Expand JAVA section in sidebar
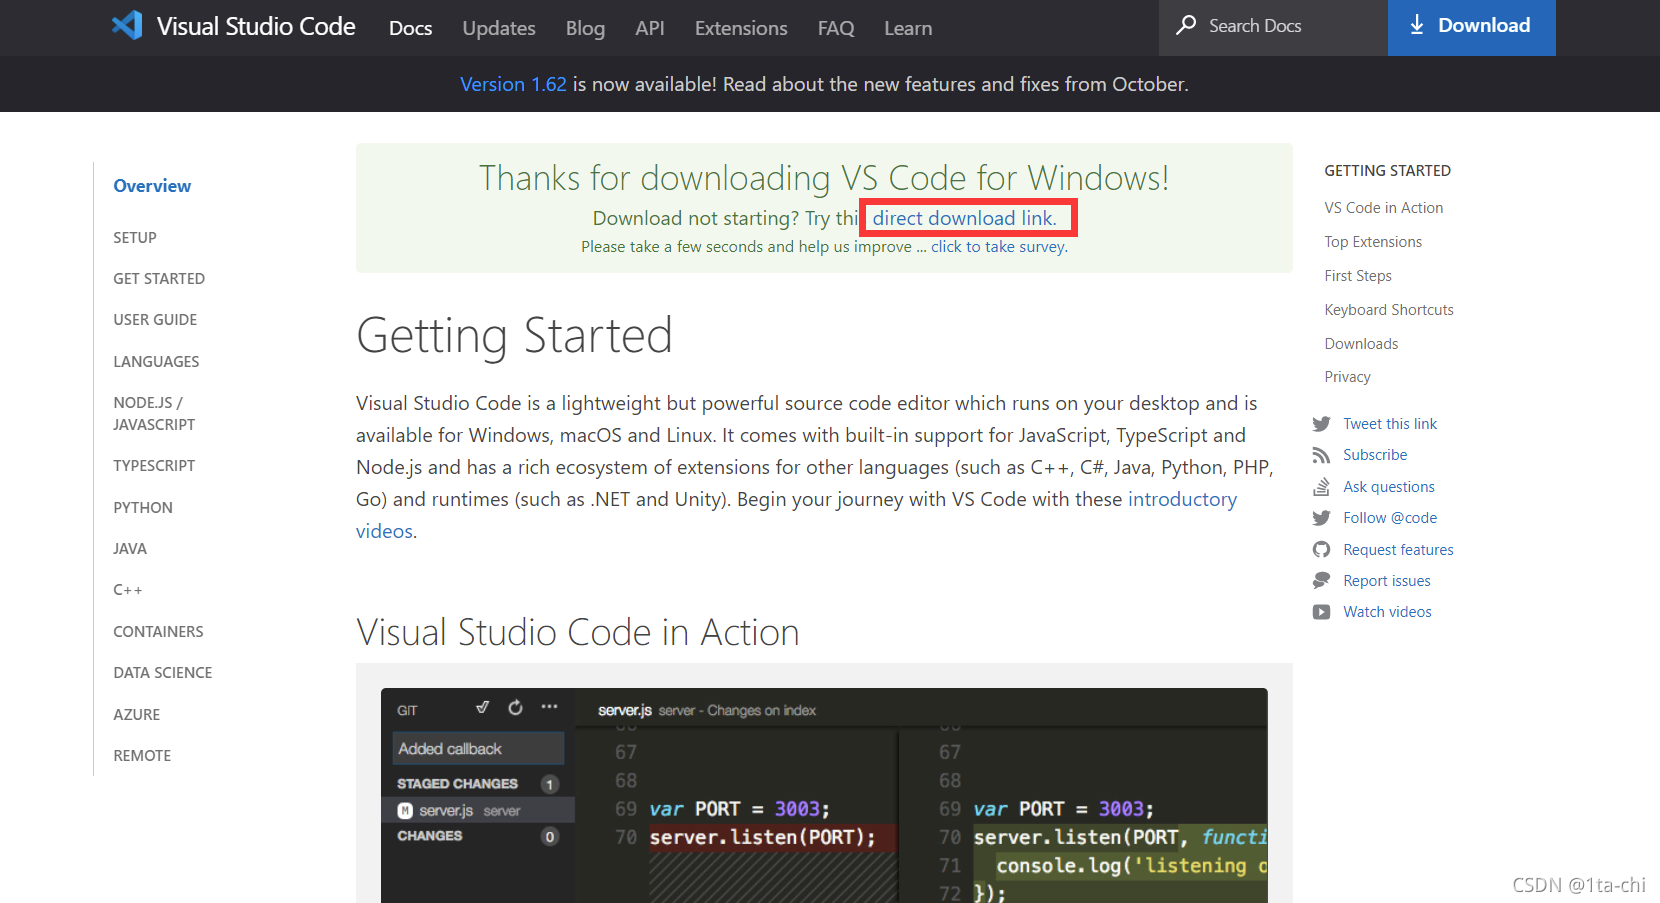Image resolution: width=1660 pixels, height=903 pixels. click(x=130, y=549)
